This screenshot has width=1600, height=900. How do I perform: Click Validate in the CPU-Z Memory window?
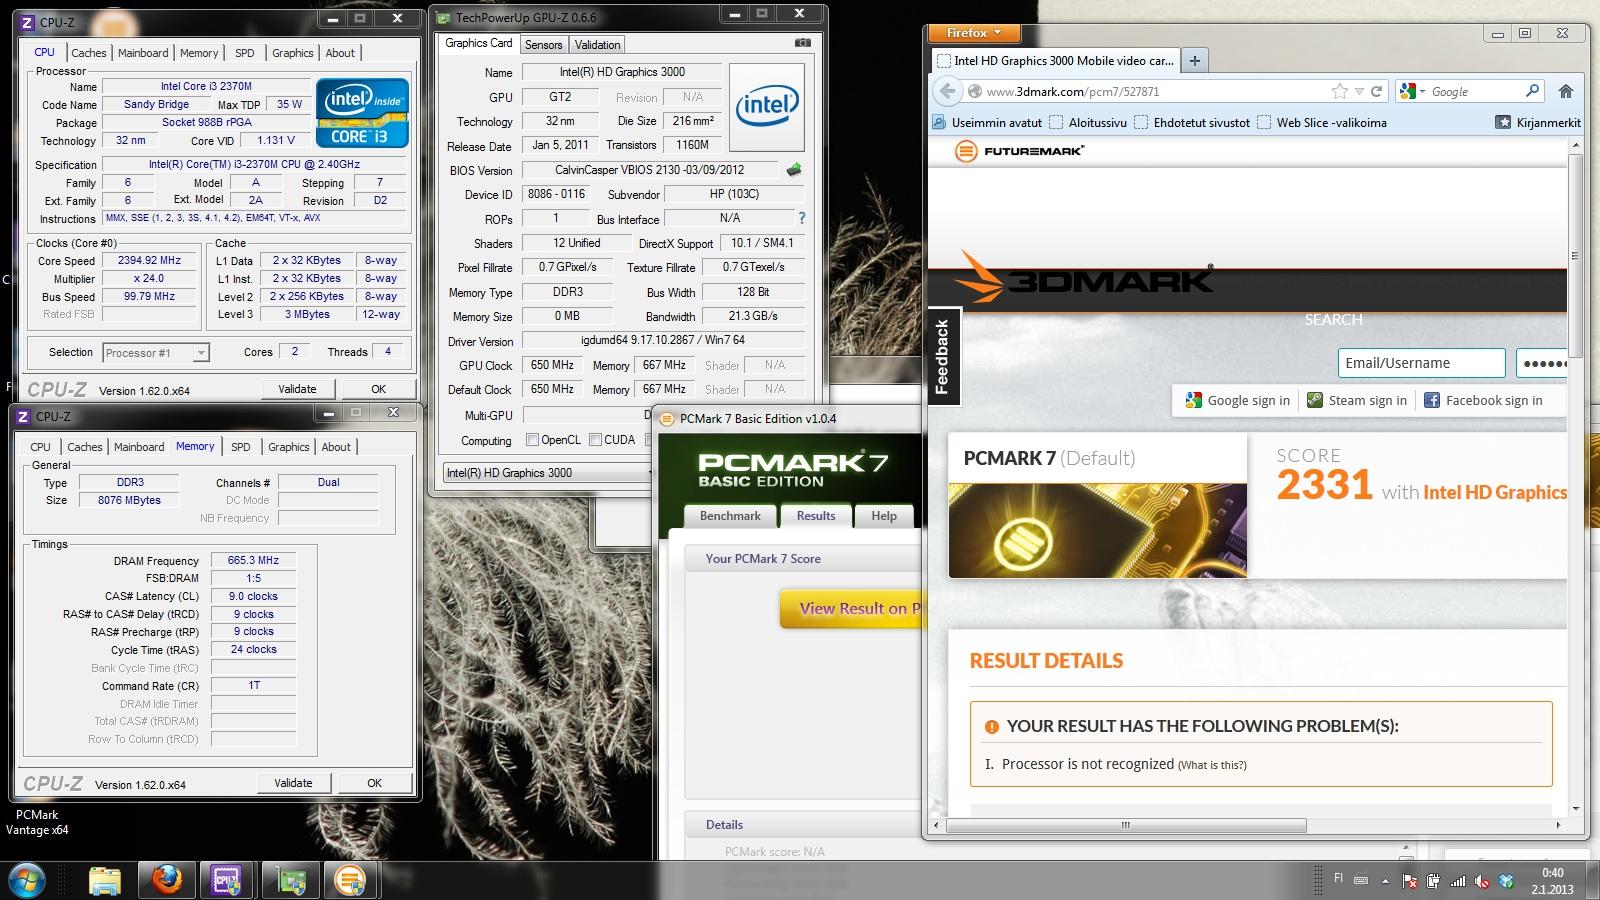[x=293, y=783]
